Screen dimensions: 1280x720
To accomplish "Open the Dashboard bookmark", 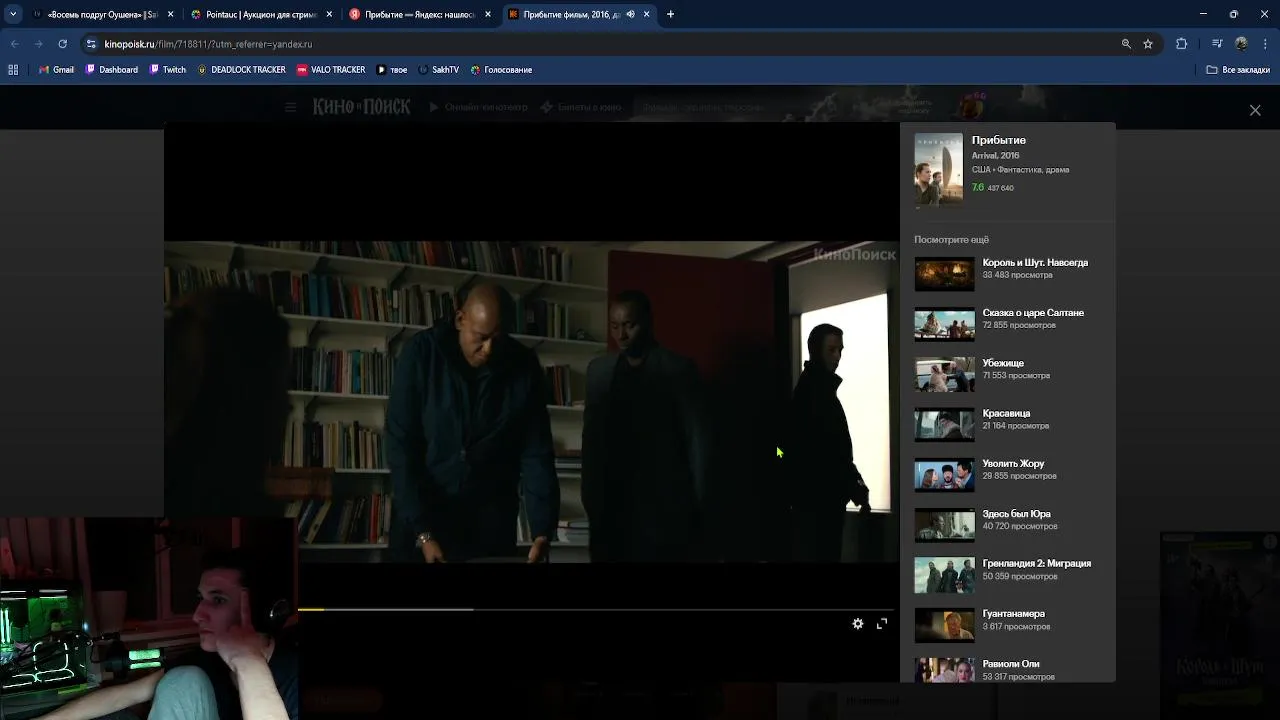I will [112, 70].
